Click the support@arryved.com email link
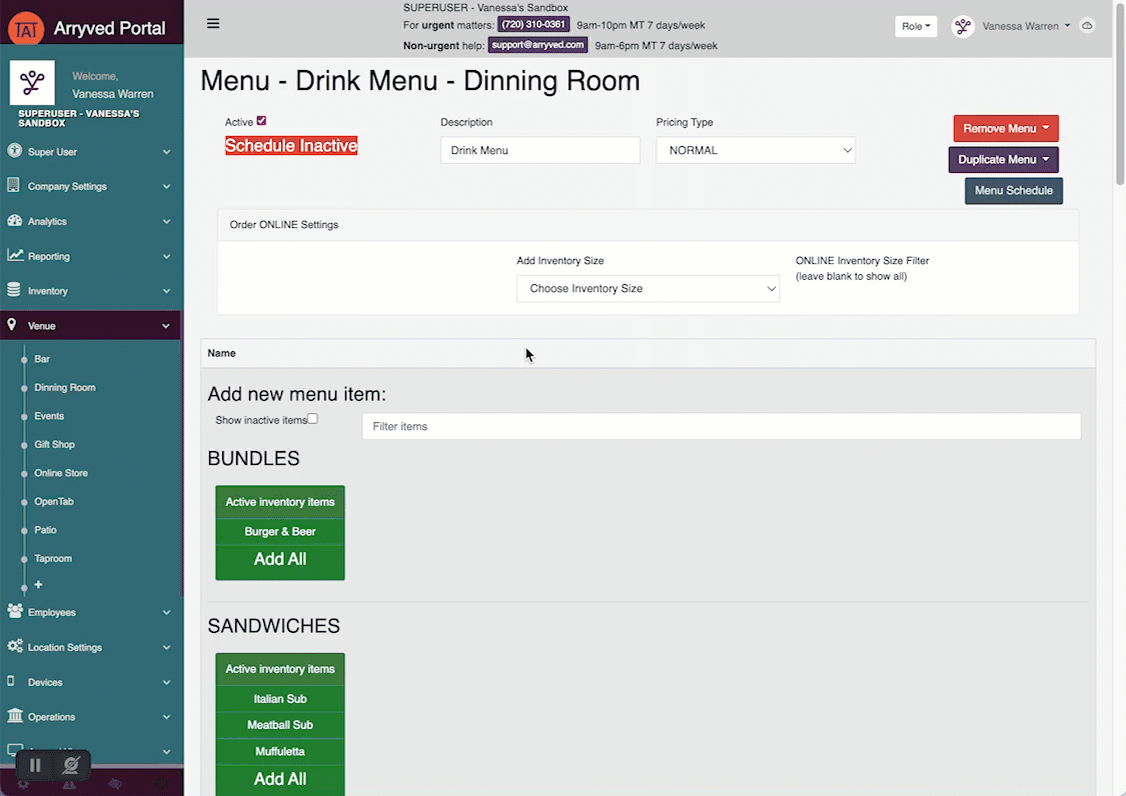1126x796 pixels. point(538,45)
